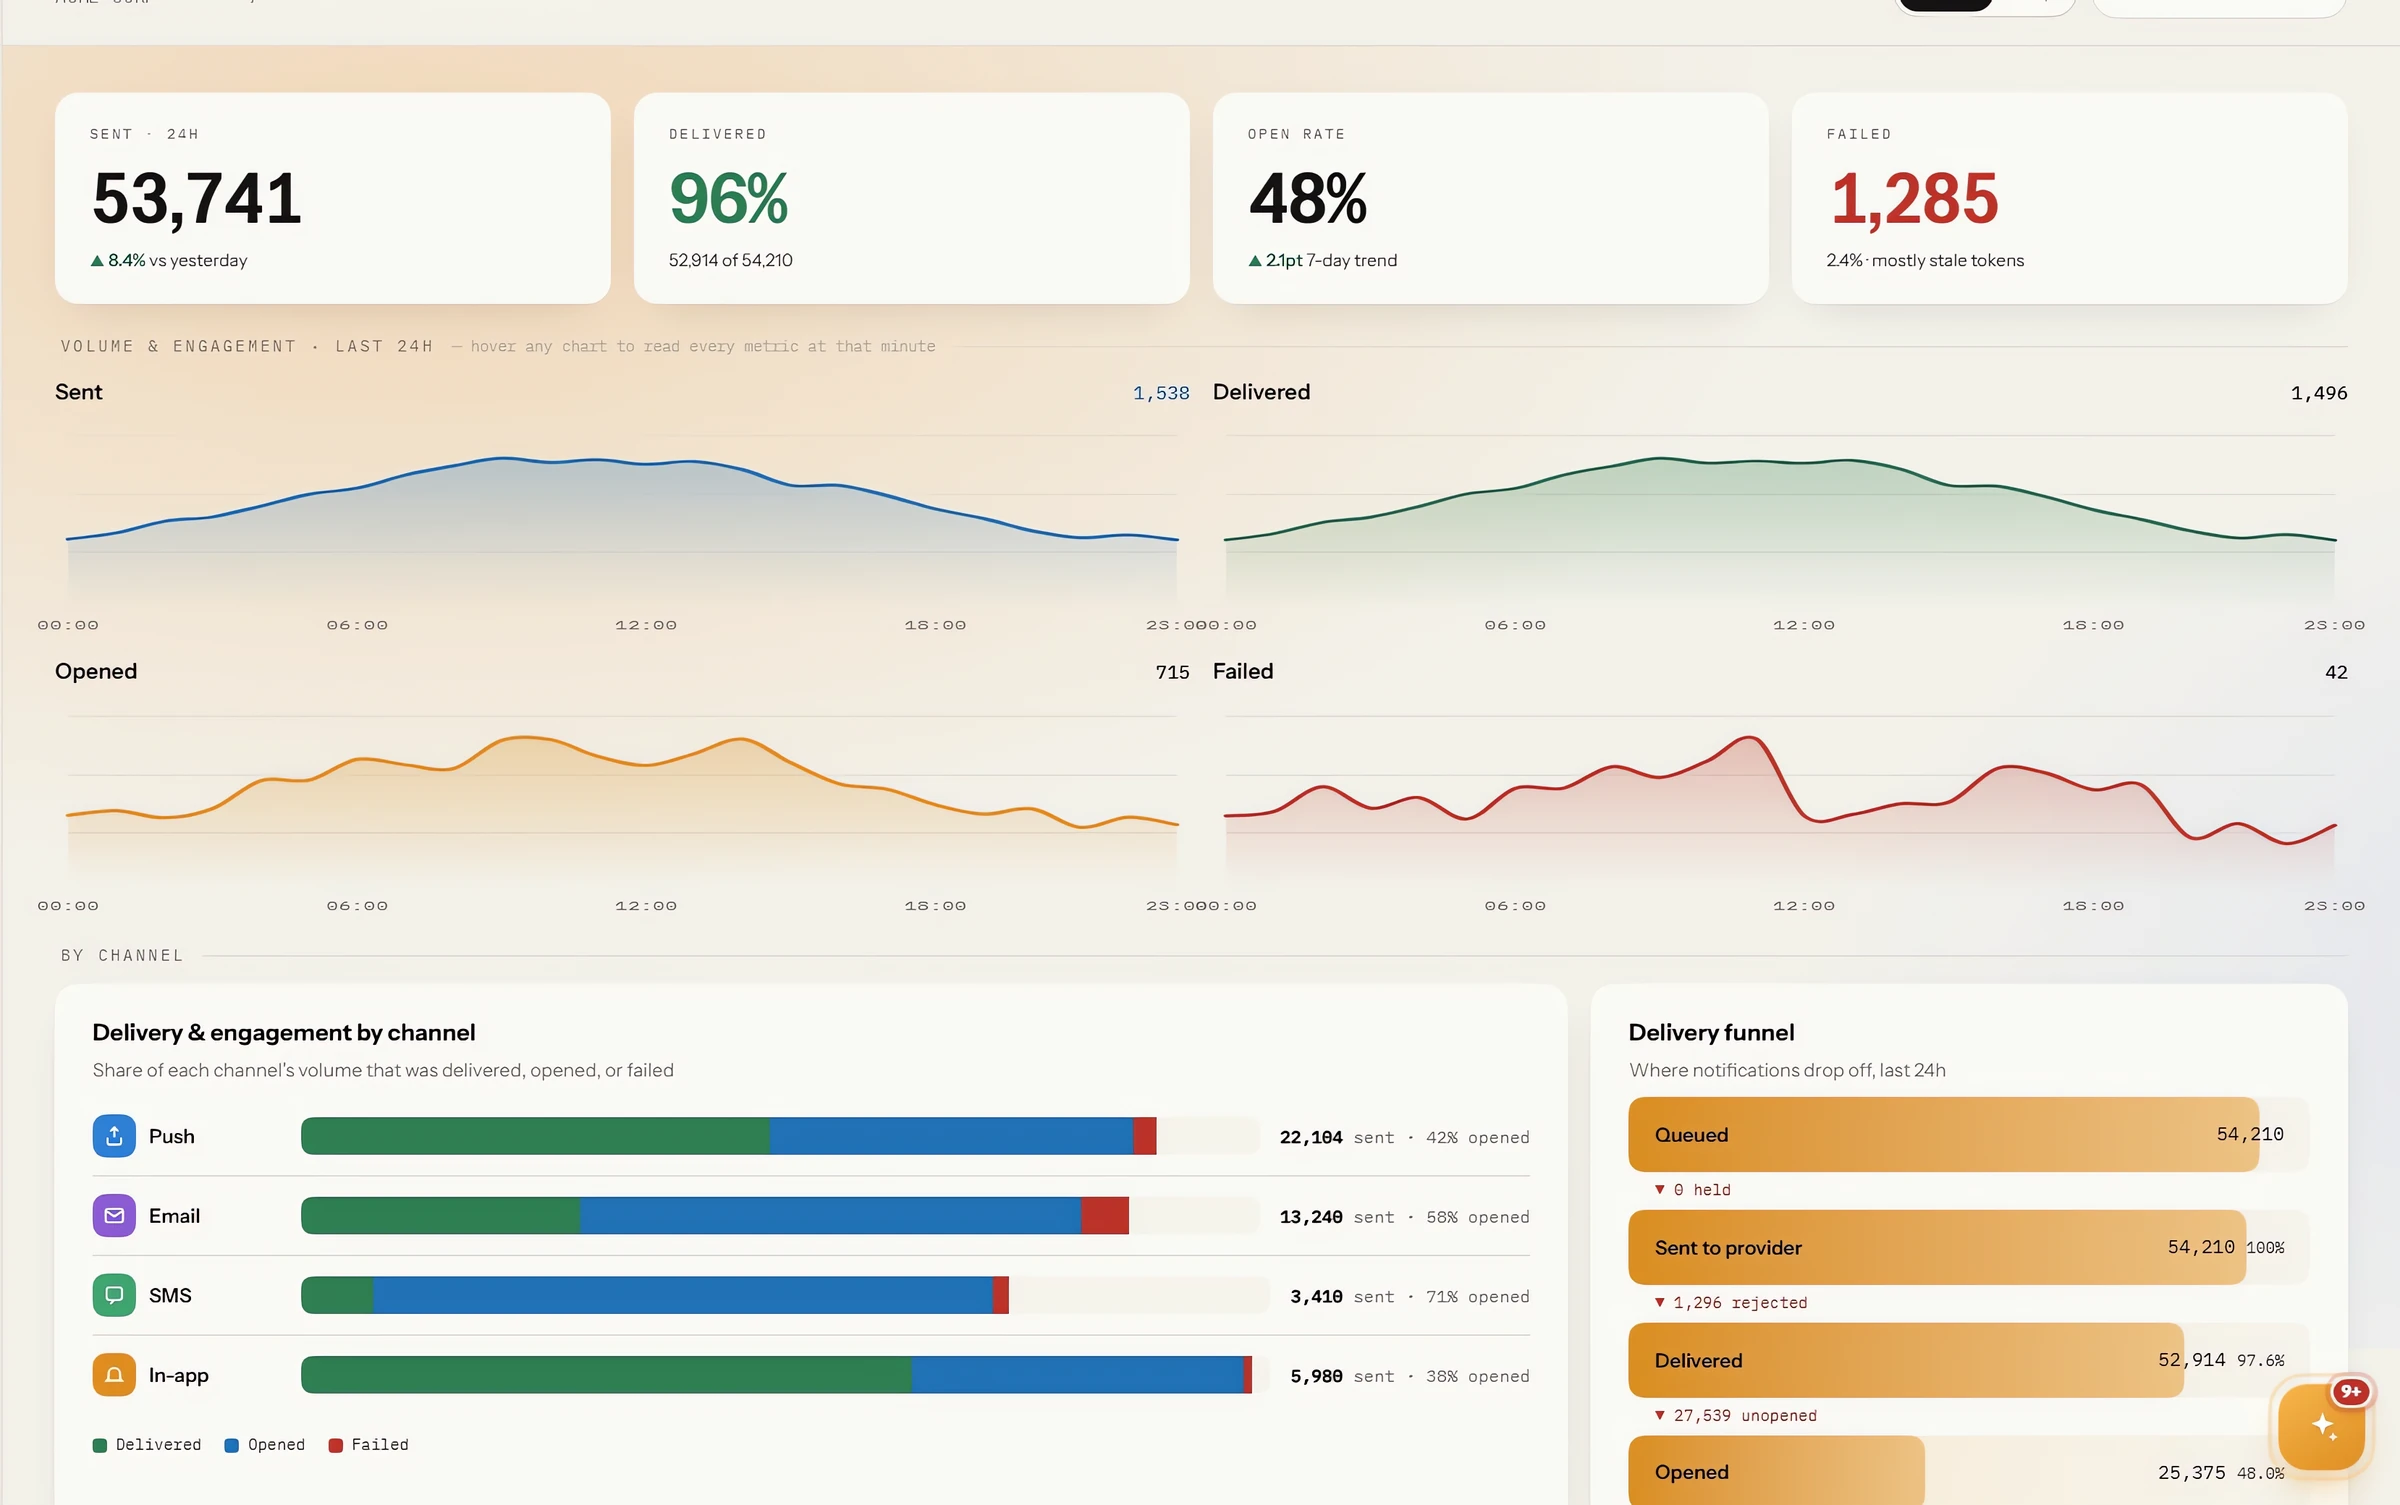The image size is (2400, 1505).
Task: Select the SMS channel delivery bar
Action: tap(785, 1295)
